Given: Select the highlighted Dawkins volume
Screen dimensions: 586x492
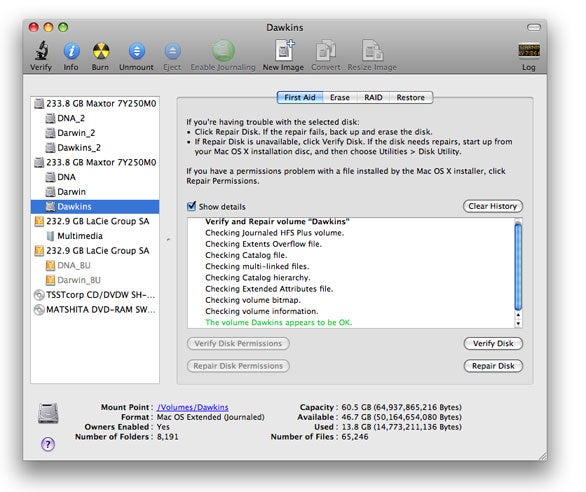Looking at the screenshot, I should click(95, 206).
